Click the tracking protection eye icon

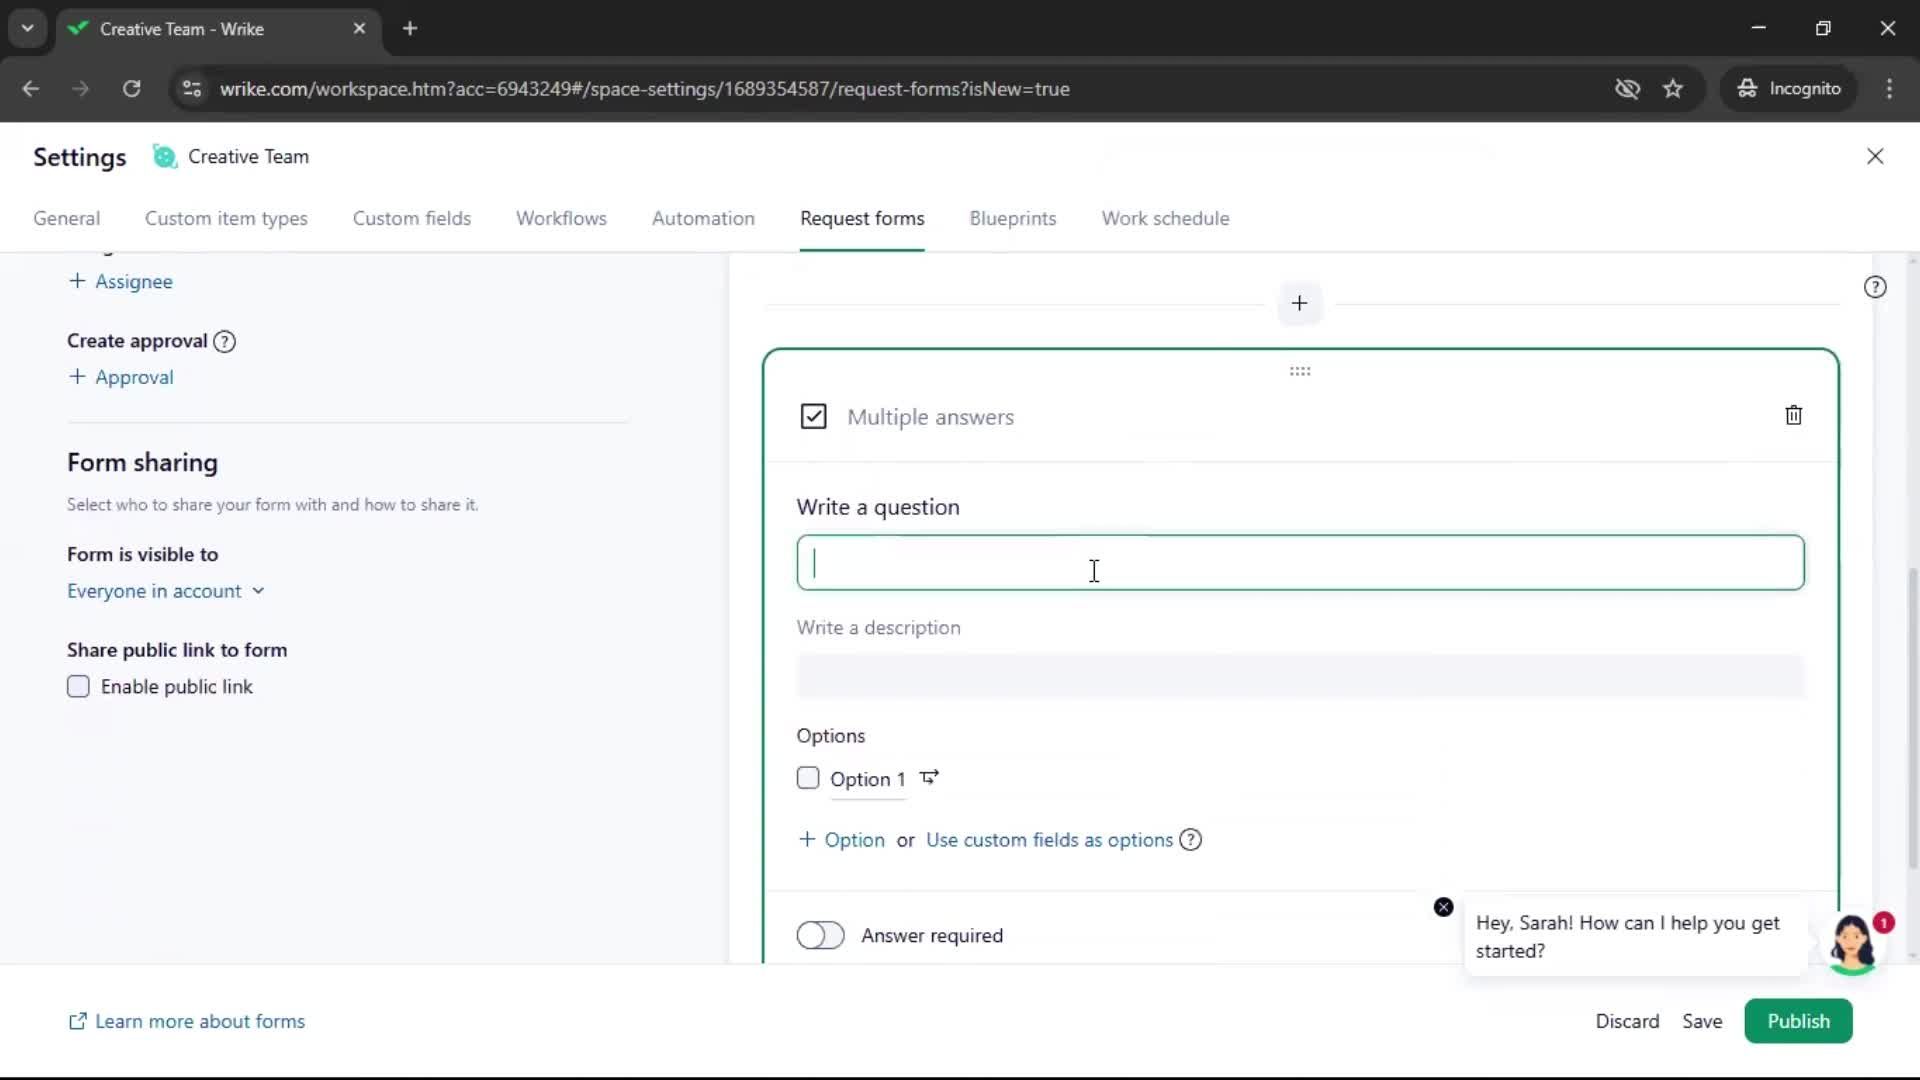pyautogui.click(x=1627, y=88)
